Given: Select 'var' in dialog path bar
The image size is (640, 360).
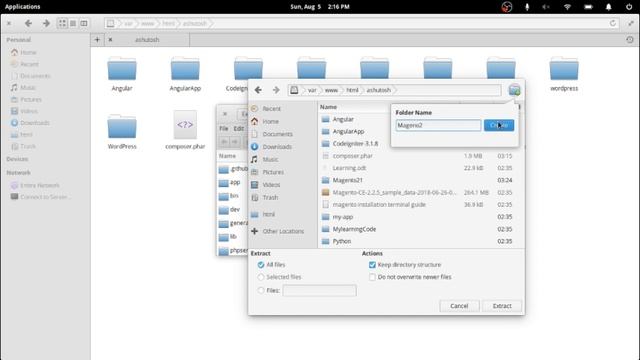Looking at the screenshot, I should click(x=312, y=90).
